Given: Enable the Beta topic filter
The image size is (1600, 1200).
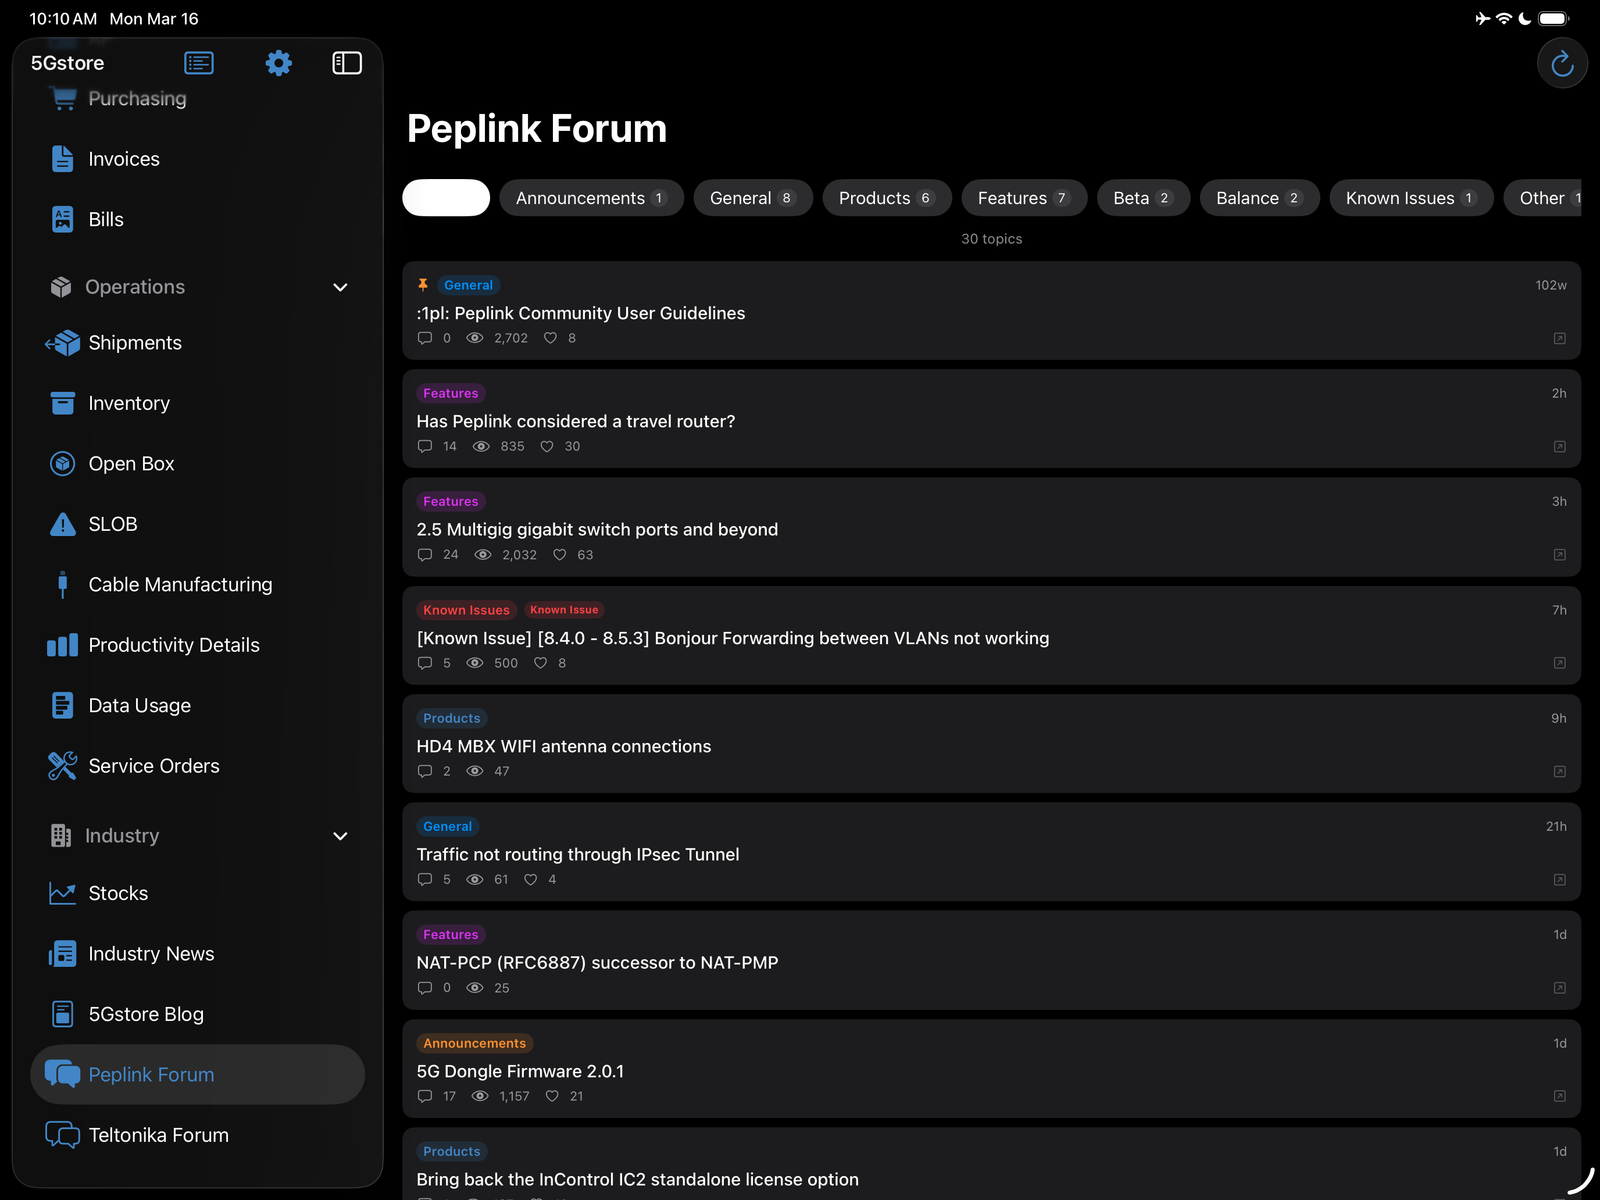Looking at the screenshot, I should [x=1143, y=198].
